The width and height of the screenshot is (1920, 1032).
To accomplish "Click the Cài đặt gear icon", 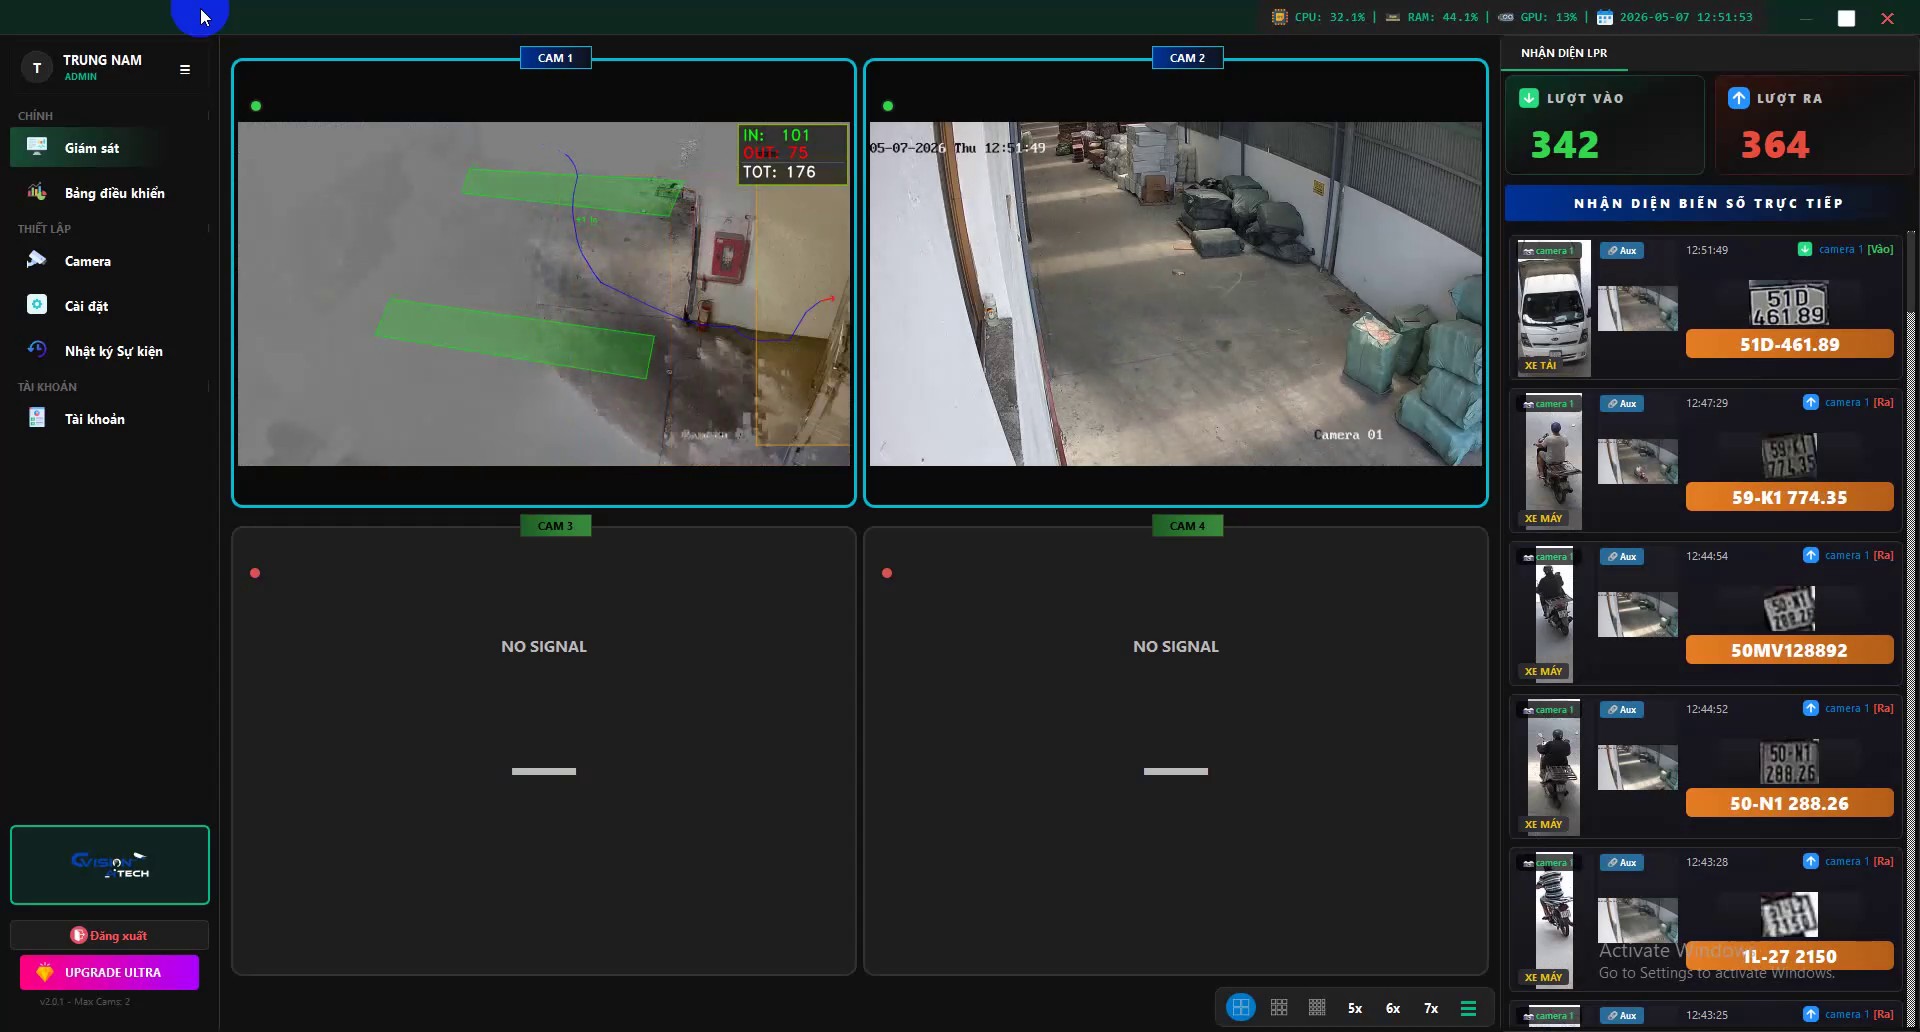I will click(37, 305).
